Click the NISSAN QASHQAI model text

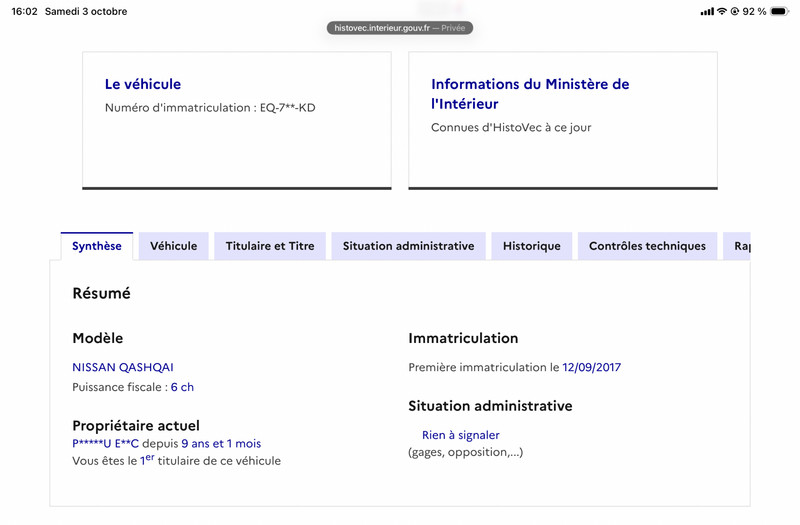[x=123, y=367]
